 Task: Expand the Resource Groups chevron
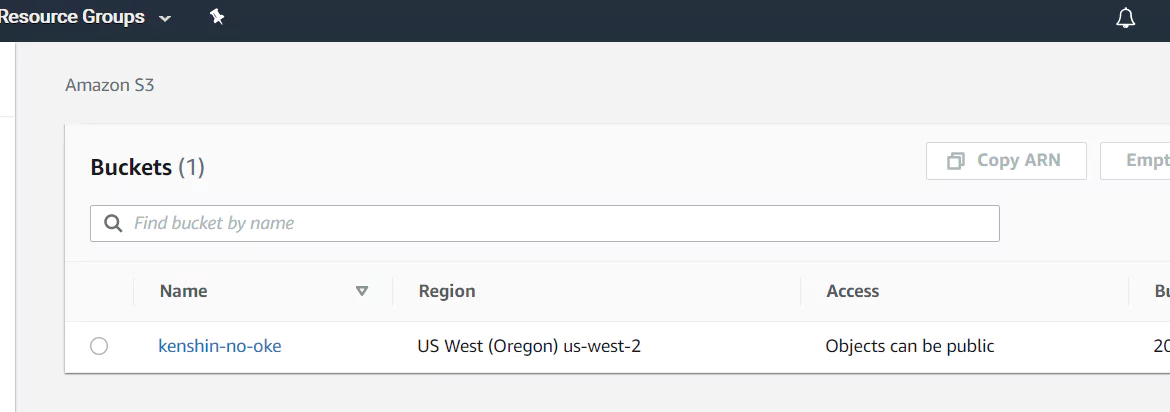click(x=165, y=18)
